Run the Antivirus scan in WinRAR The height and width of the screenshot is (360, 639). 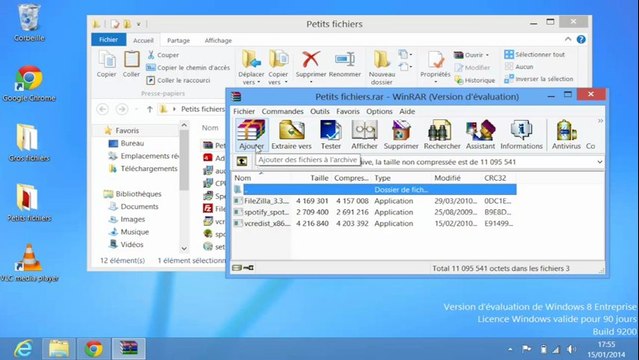pos(566,135)
